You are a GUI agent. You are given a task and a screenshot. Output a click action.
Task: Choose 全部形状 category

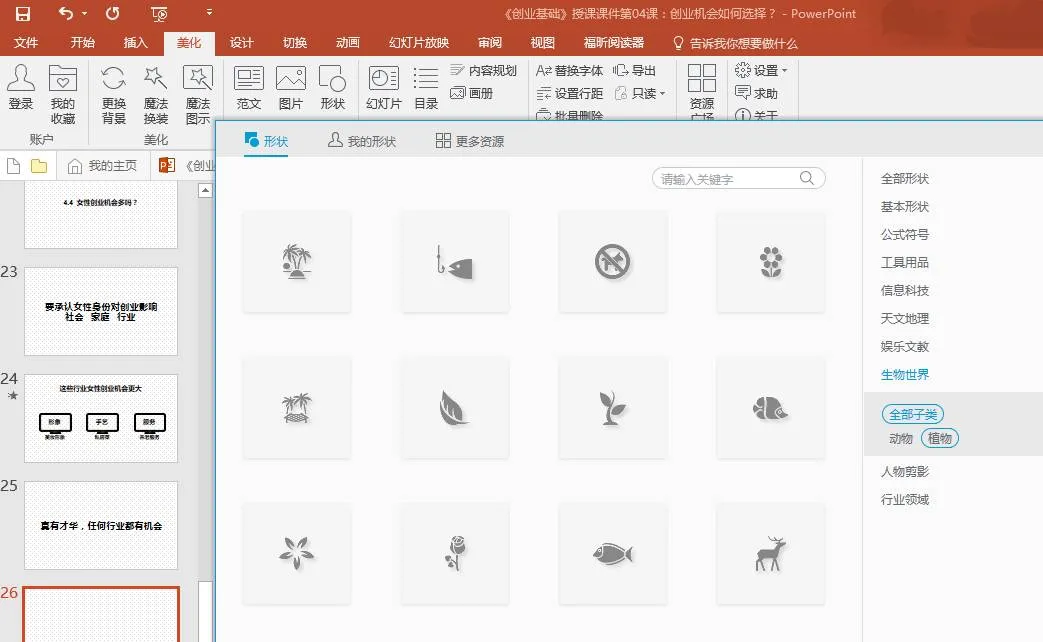[905, 179]
